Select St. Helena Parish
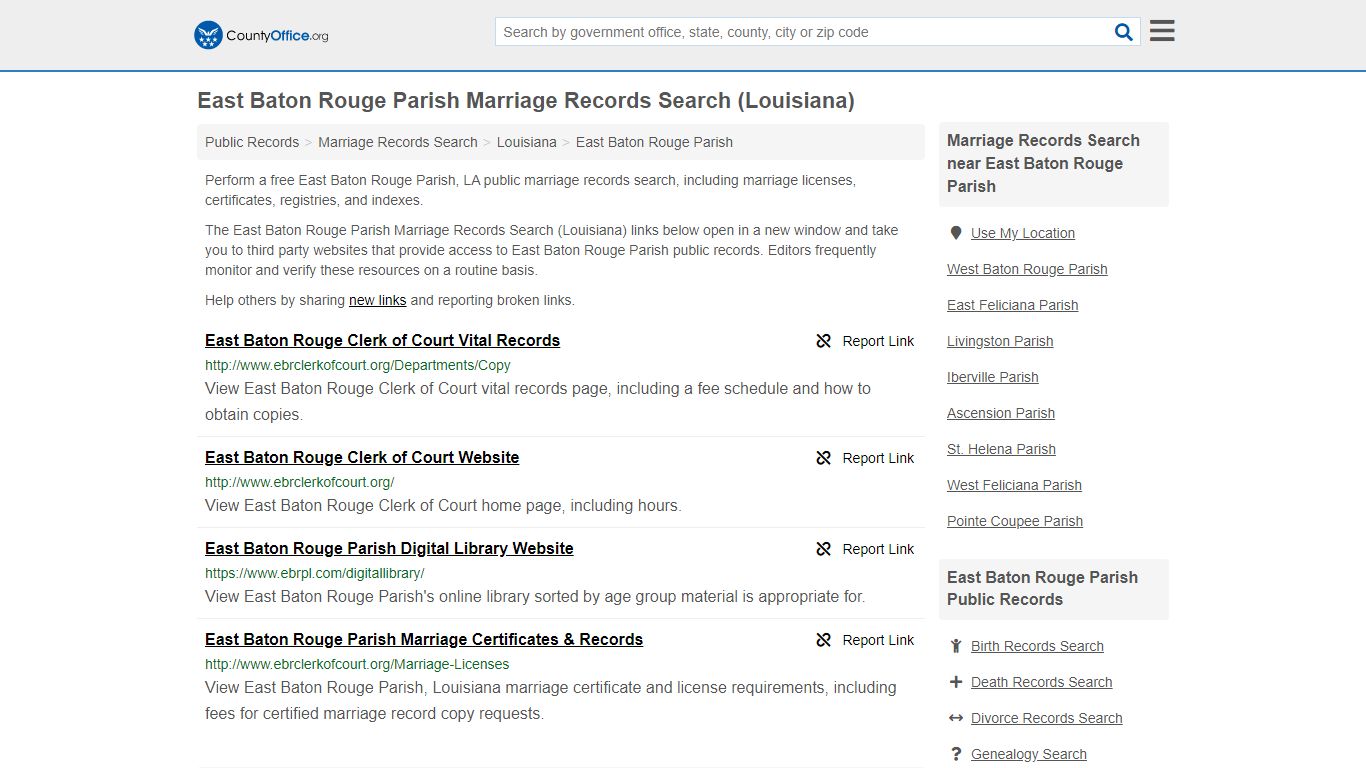This screenshot has height=768, width=1366. point(1001,449)
